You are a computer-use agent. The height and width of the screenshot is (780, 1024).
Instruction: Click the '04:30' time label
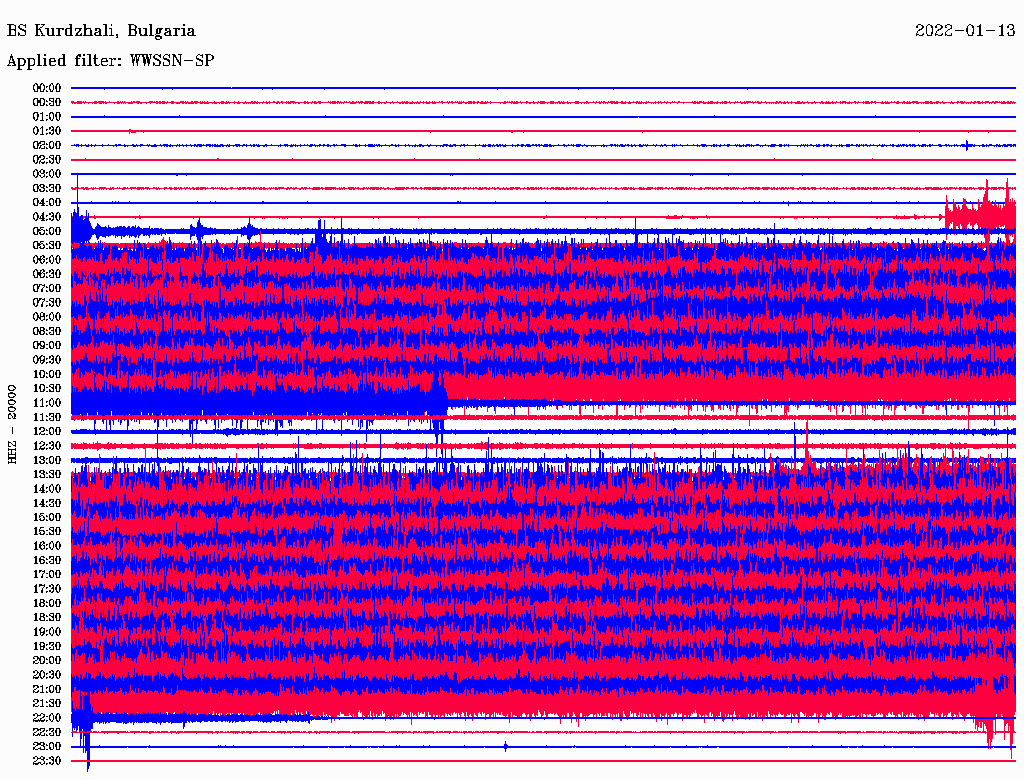pos(46,217)
